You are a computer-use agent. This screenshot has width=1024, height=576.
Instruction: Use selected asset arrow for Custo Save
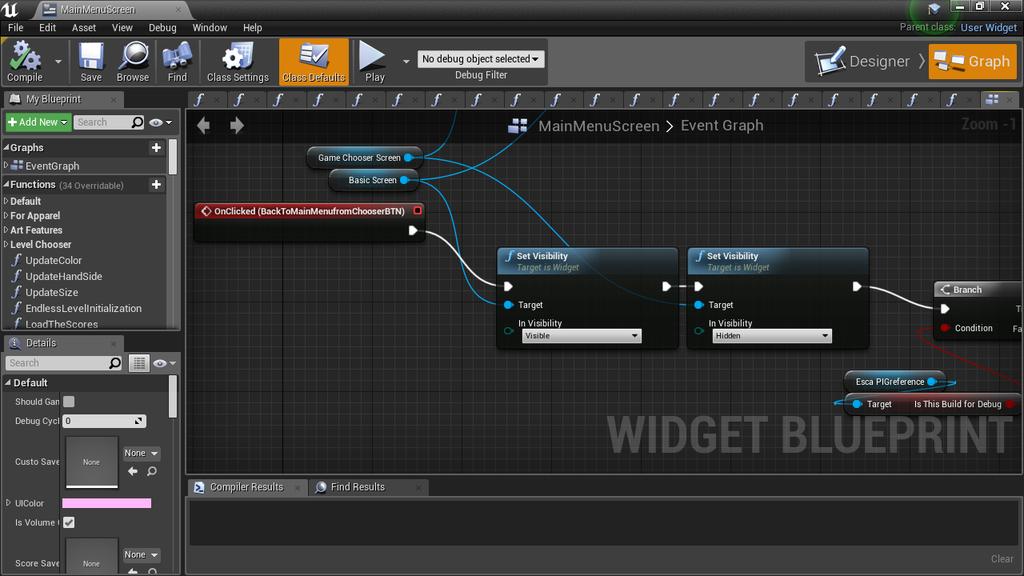click(x=133, y=471)
